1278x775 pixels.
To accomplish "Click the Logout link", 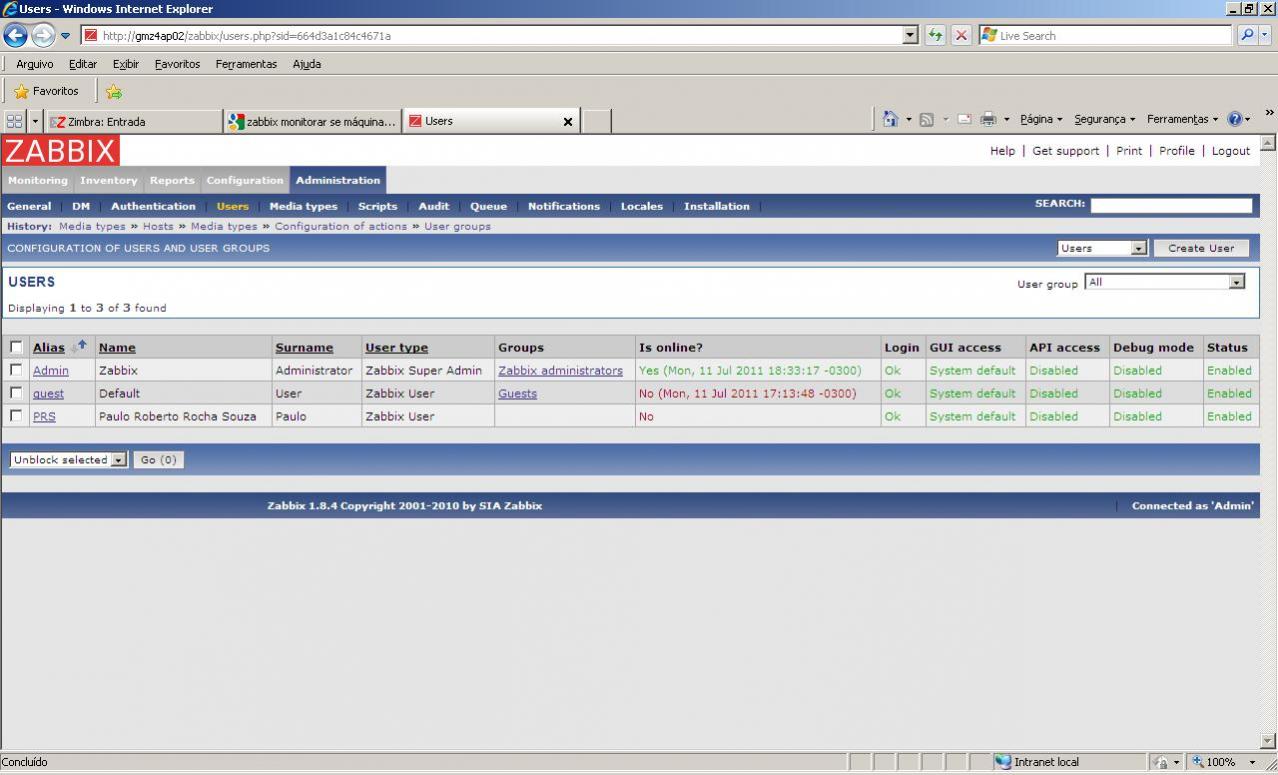I will tap(1231, 151).
